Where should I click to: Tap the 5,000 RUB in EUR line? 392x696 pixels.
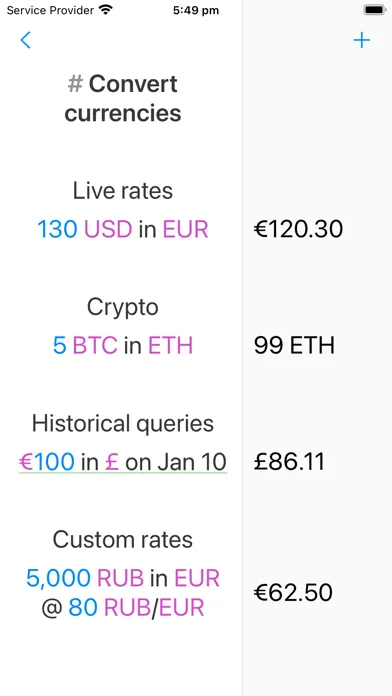click(123, 578)
